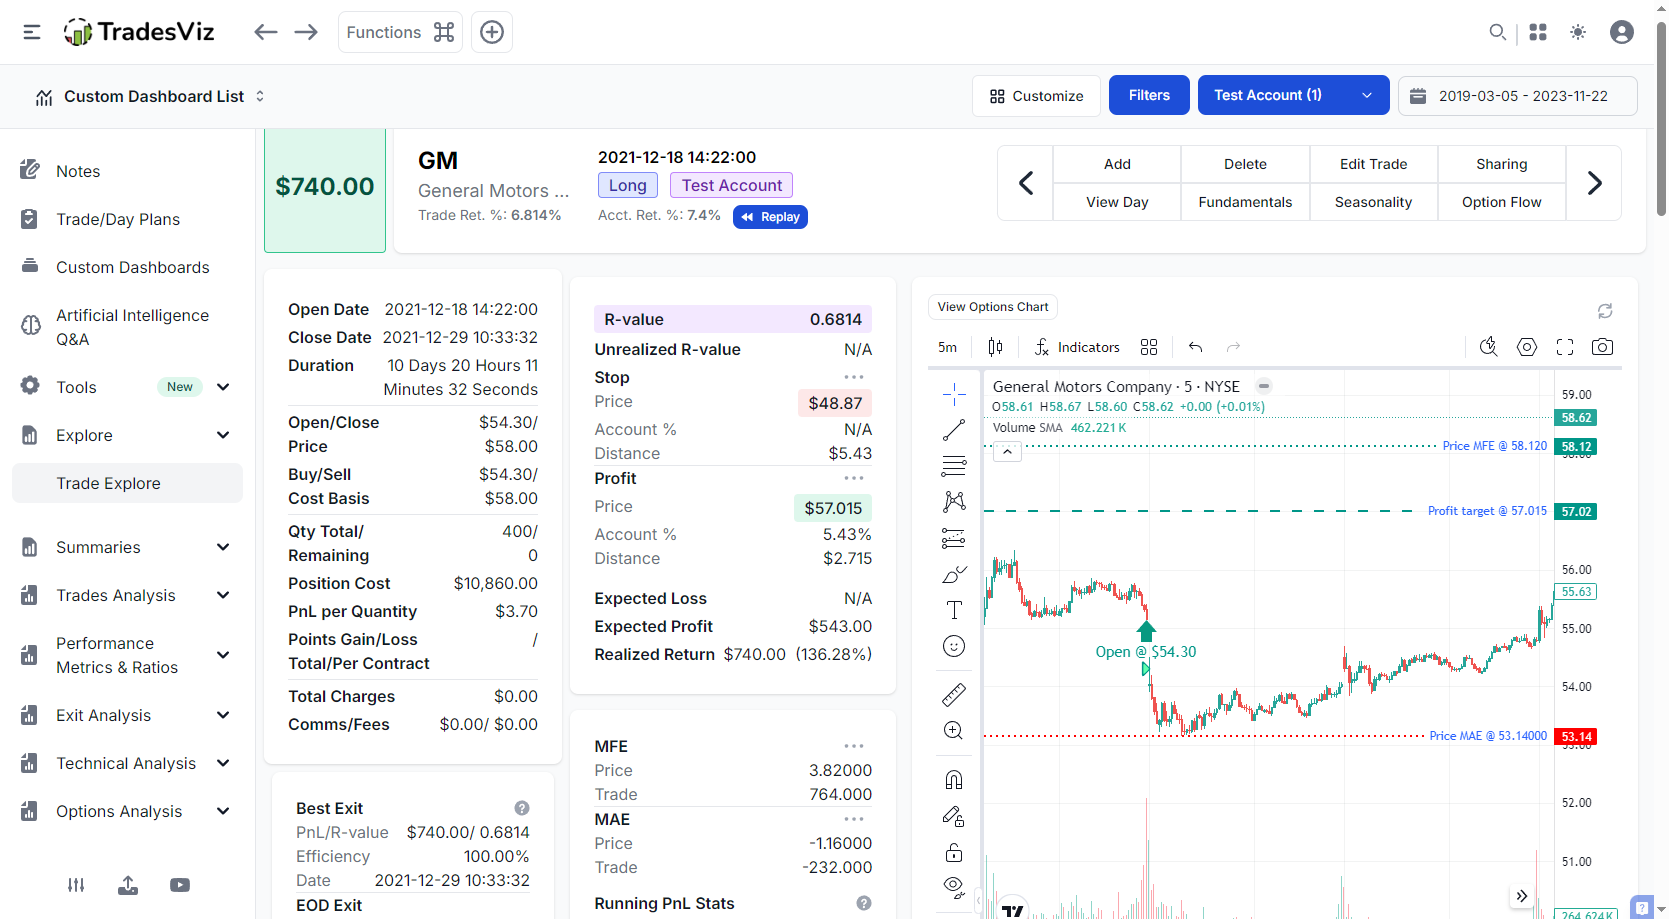The width and height of the screenshot is (1669, 919).
Task: Open the Functions command menu
Action: point(400,32)
